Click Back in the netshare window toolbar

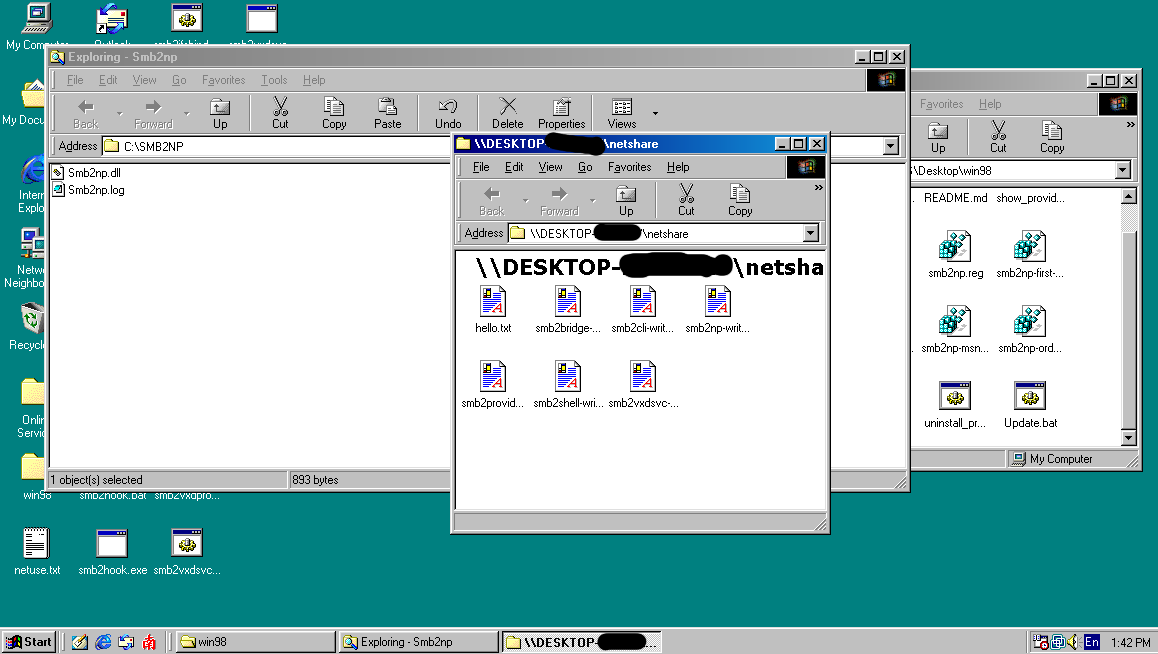(x=492, y=201)
